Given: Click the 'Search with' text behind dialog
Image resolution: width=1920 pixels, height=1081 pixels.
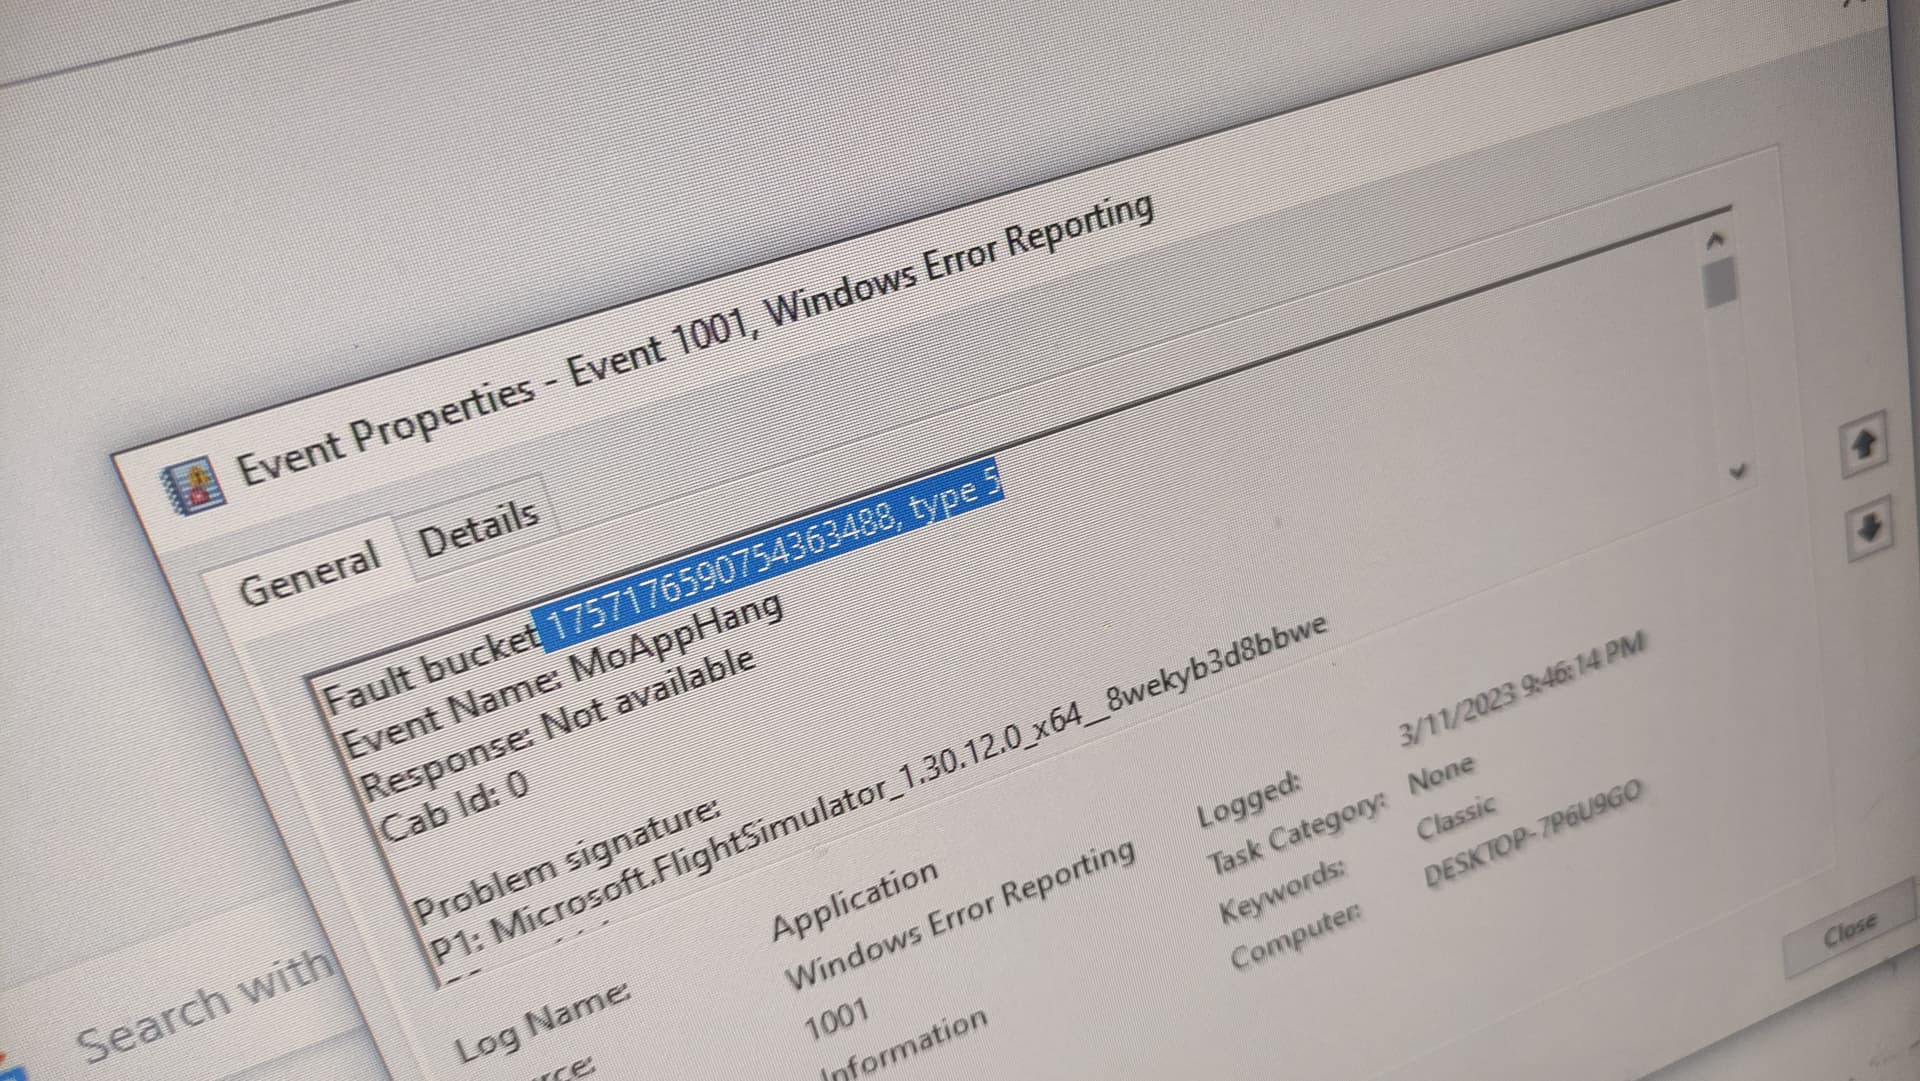Looking at the screenshot, I should coord(205,1005).
